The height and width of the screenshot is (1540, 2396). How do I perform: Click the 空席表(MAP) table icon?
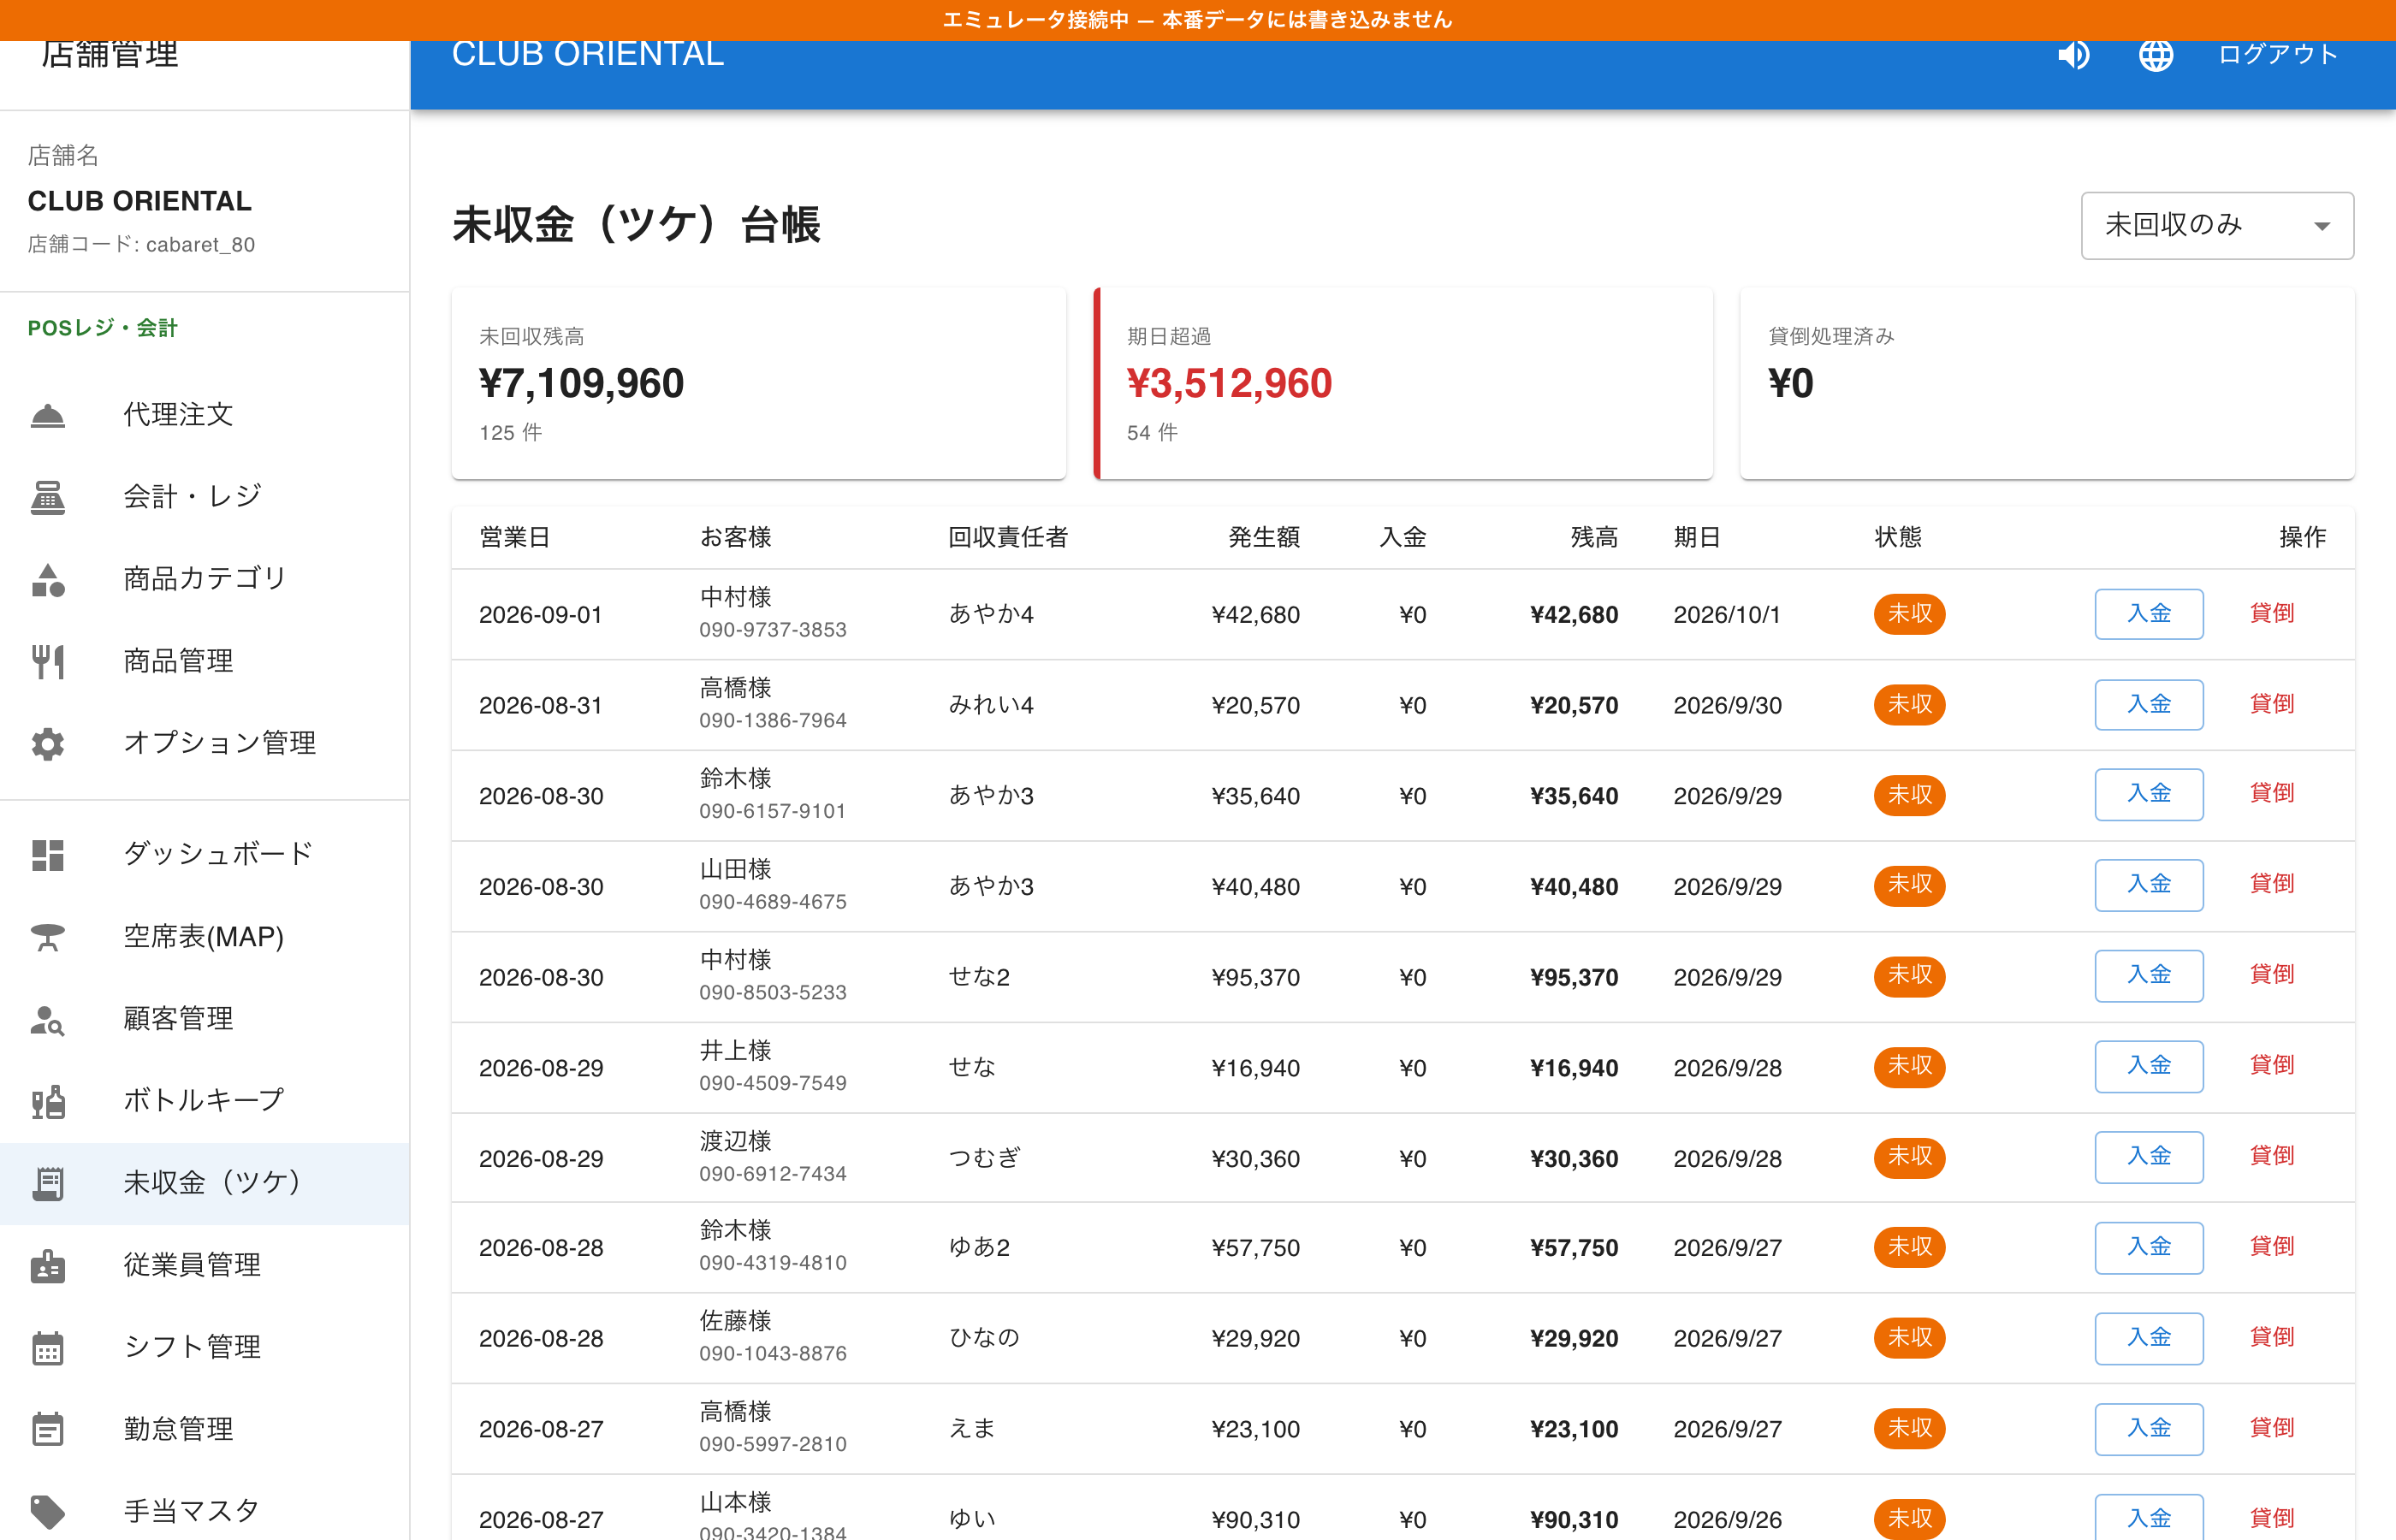tap(47, 937)
